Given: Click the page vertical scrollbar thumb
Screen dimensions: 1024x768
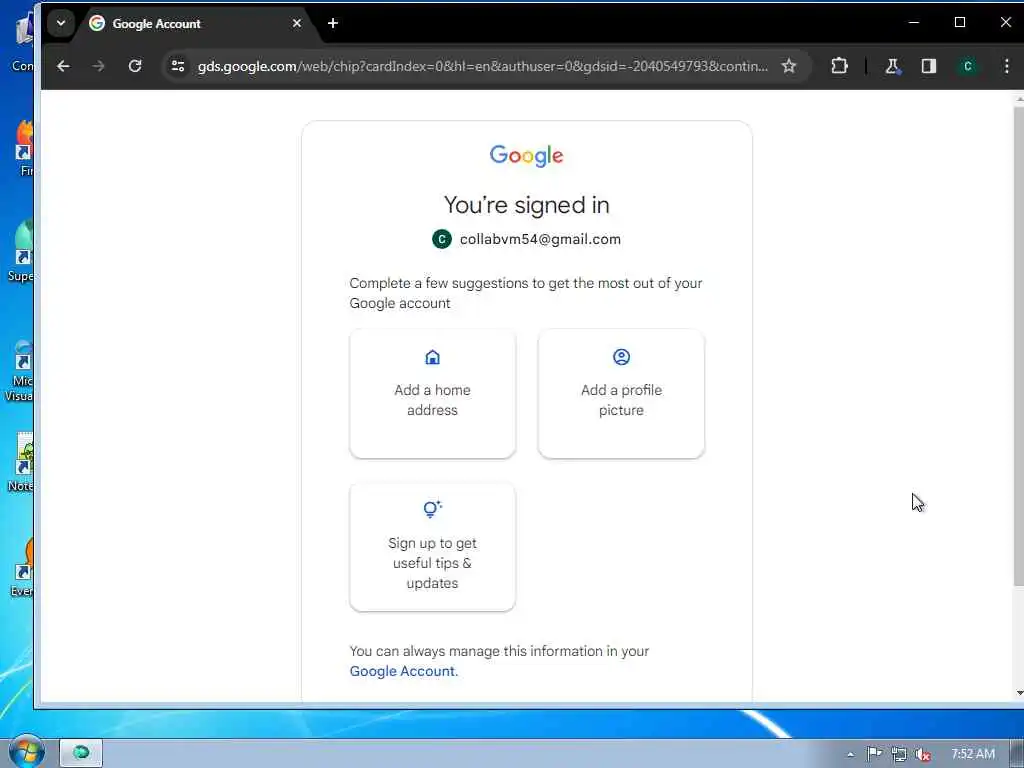Looking at the screenshot, I should 1019,346.
